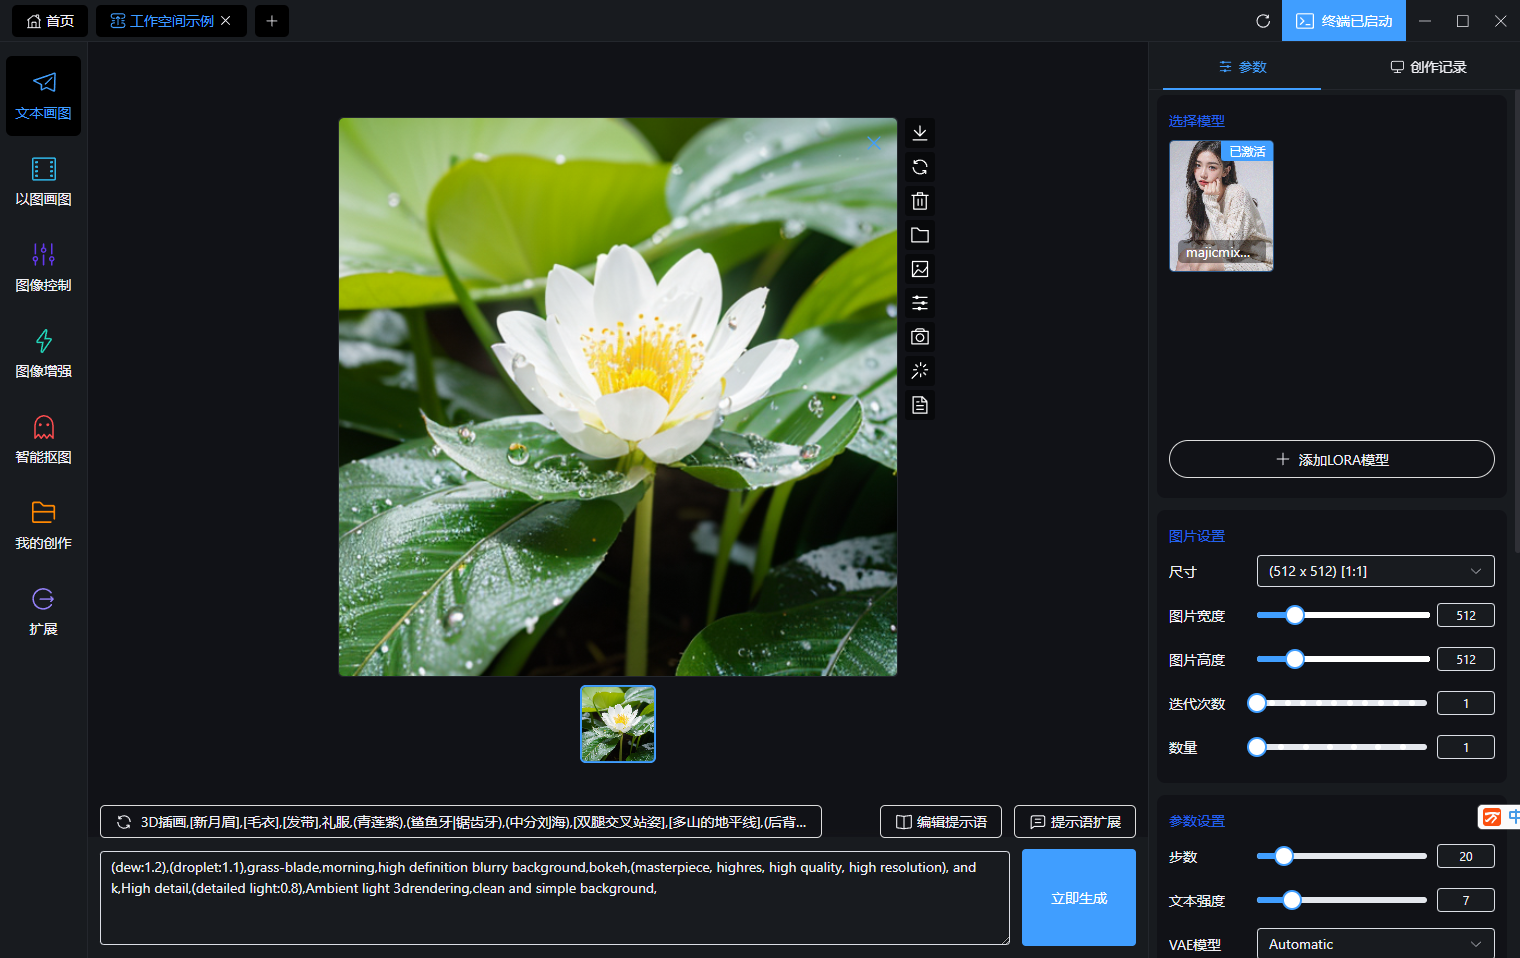Open the 智能抠图 tool in the sidebar
Viewport: 1520px width, 958px height.
(43, 440)
